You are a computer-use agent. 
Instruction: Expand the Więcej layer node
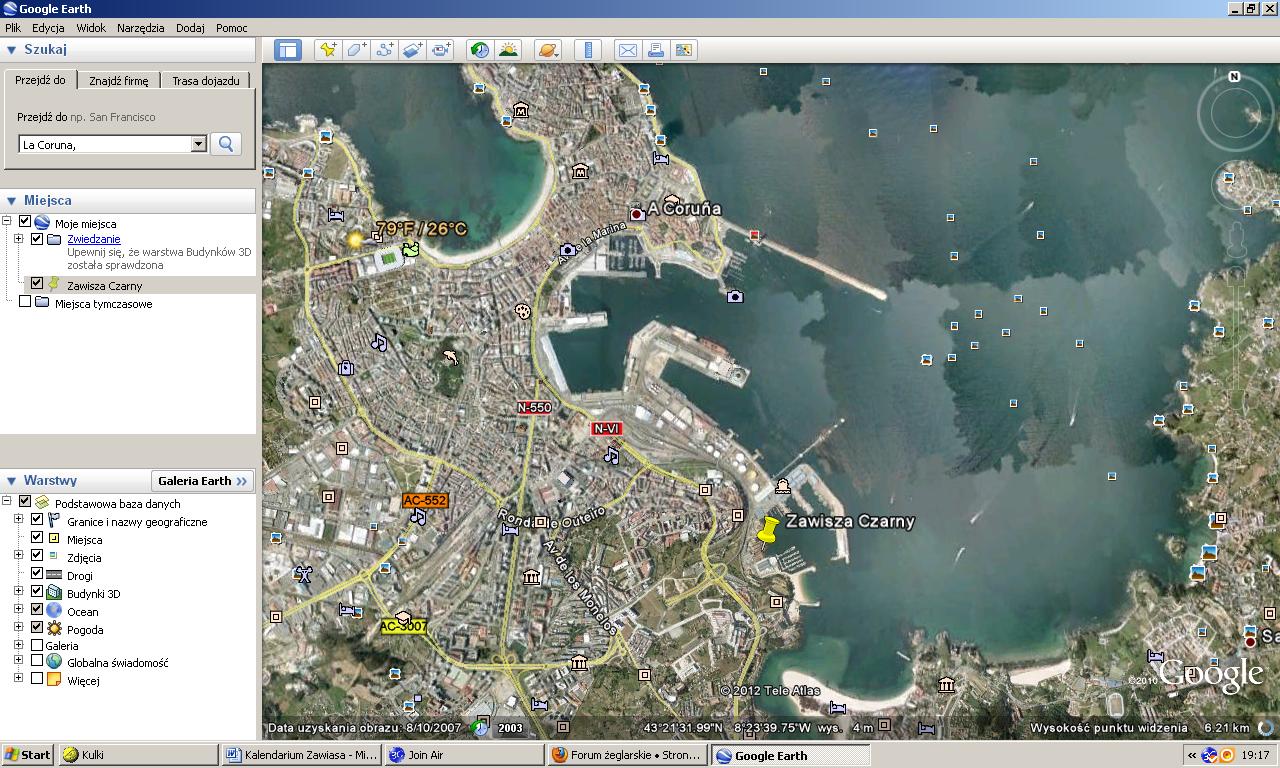point(18,678)
